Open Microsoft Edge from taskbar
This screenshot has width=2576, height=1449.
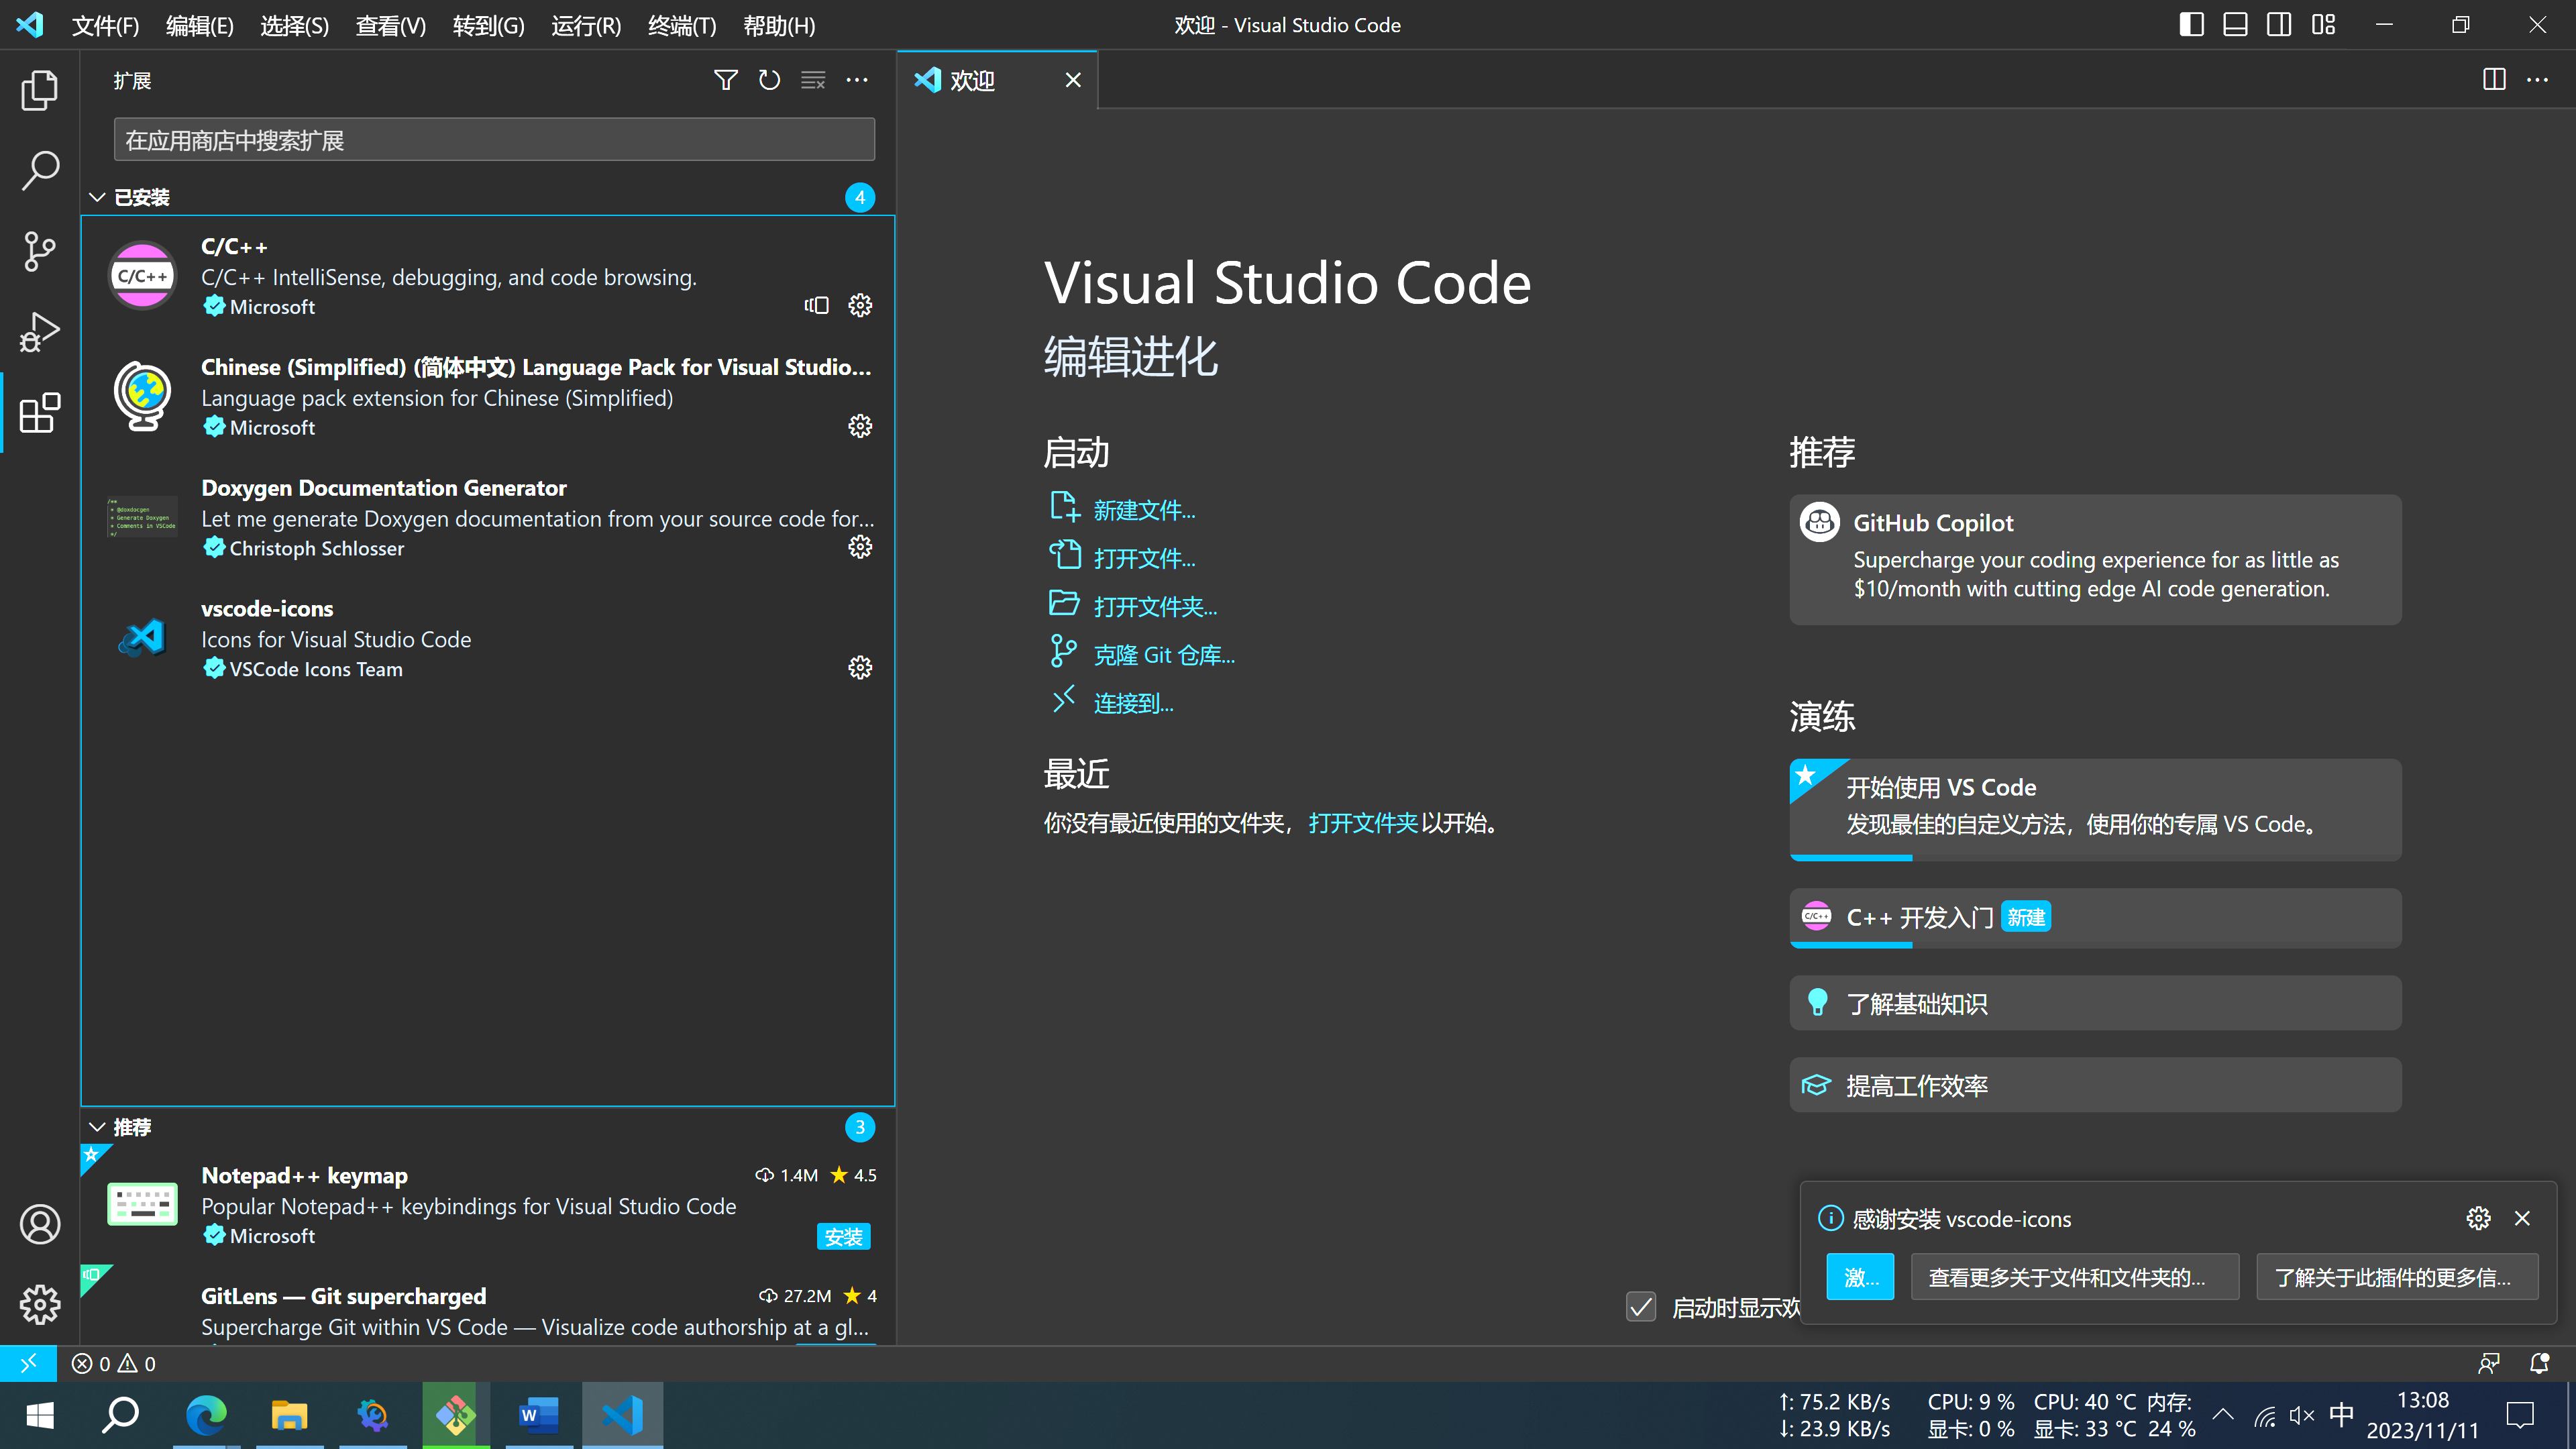click(x=206, y=1415)
